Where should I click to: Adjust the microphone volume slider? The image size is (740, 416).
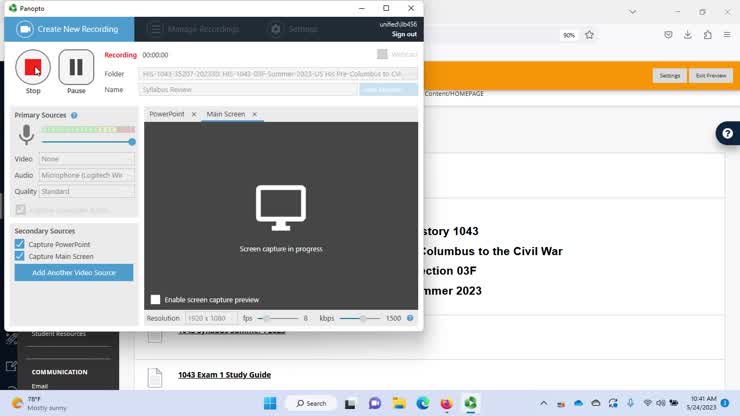pyautogui.click(x=131, y=142)
